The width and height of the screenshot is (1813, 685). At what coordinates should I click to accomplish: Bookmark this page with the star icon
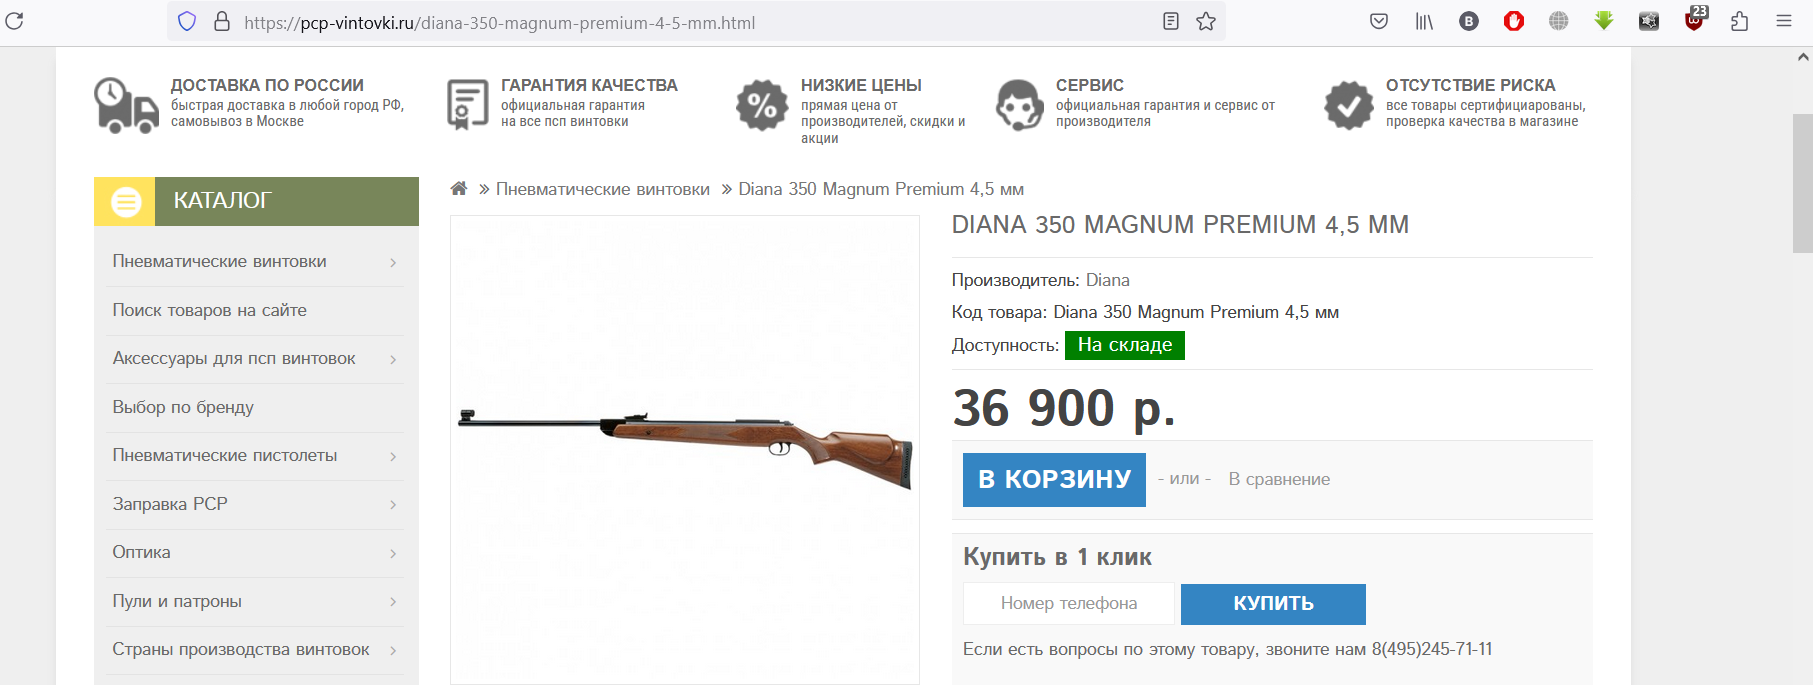tap(1206, 21)
